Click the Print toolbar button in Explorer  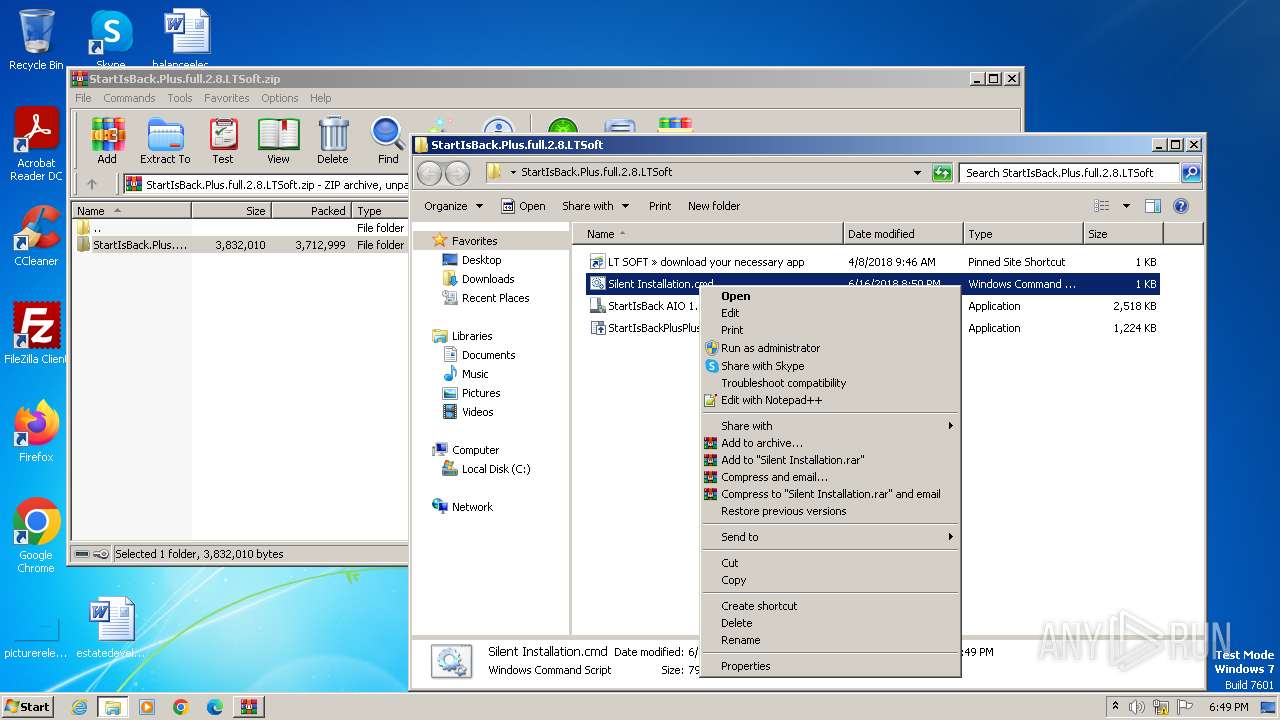660,206
